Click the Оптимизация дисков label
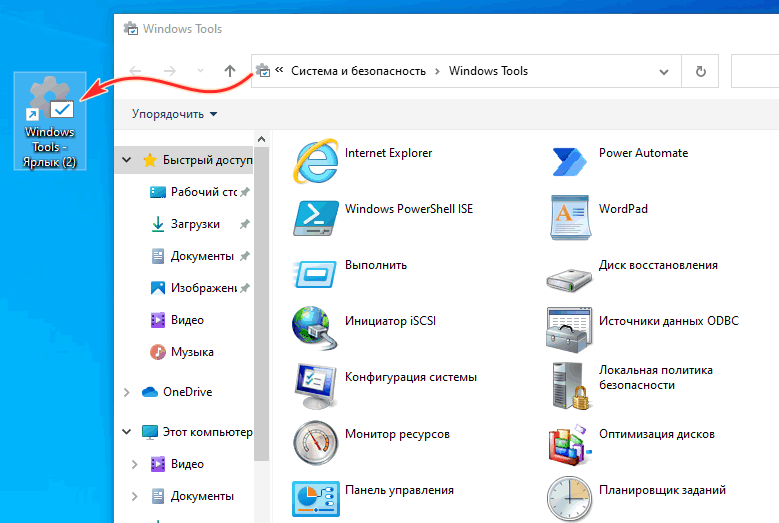This screenshot has height=523, width=779. (657, 434)
